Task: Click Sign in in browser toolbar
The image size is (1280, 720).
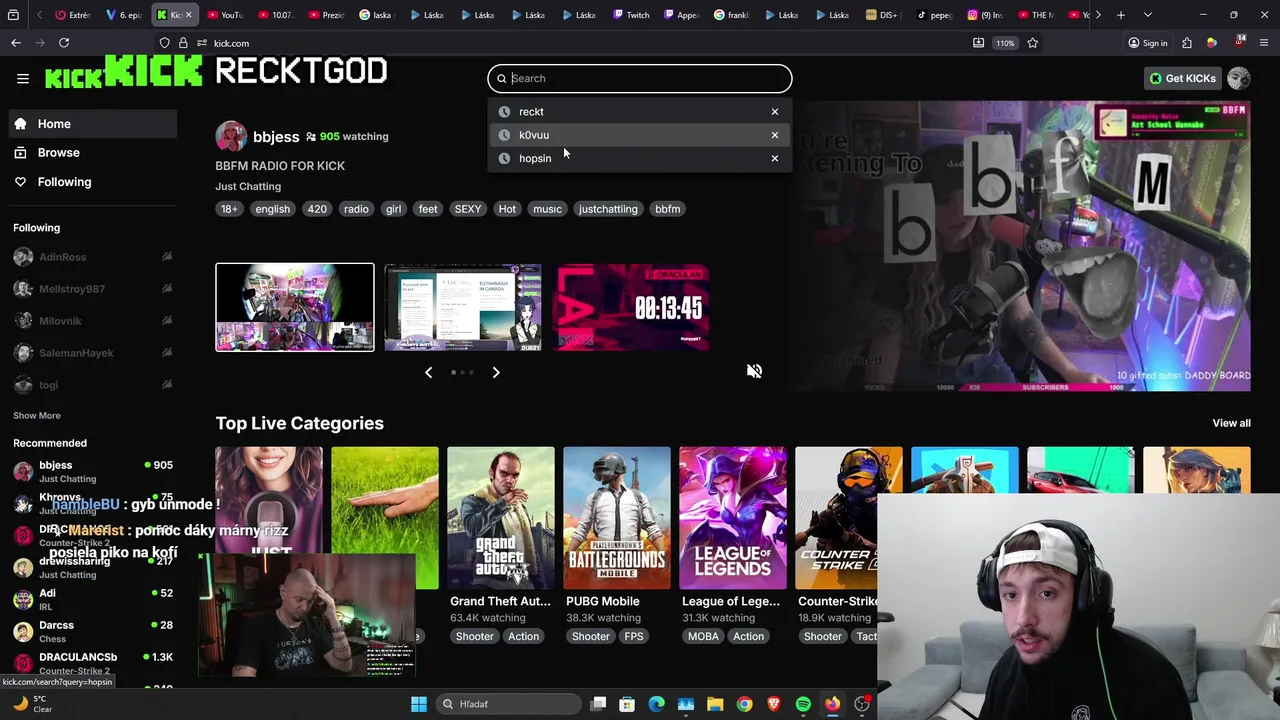Action: pyautogui.click(x=1148, y=43)
